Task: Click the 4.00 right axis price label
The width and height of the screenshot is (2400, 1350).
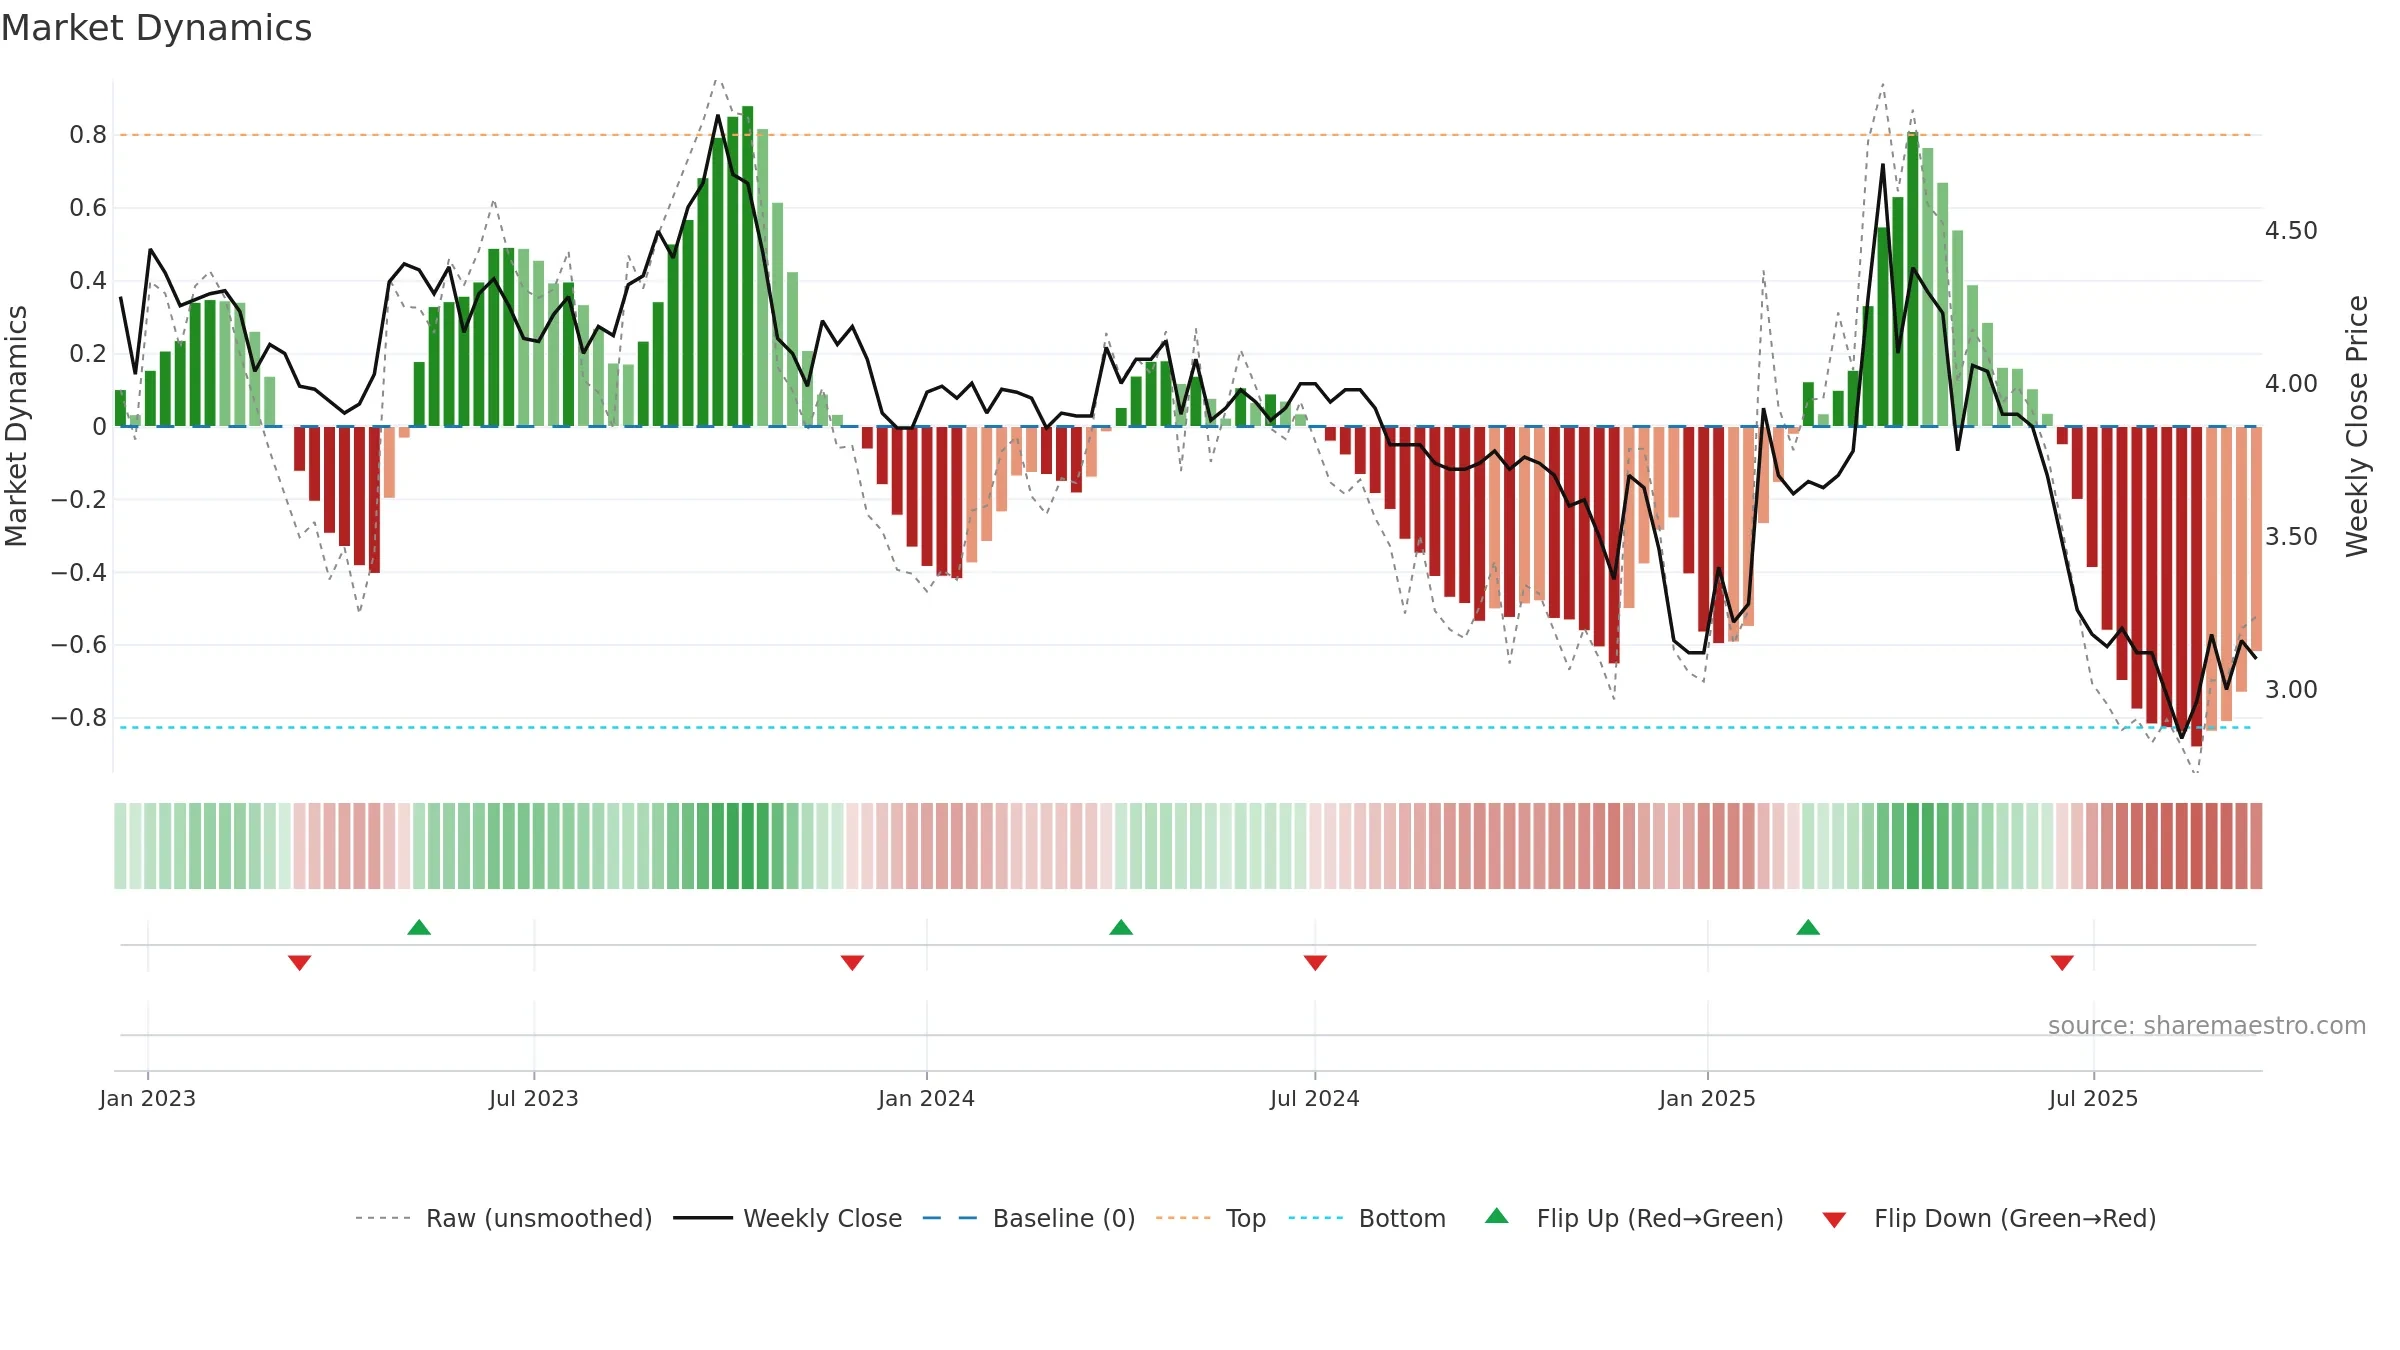Action: pos(2291,384)
